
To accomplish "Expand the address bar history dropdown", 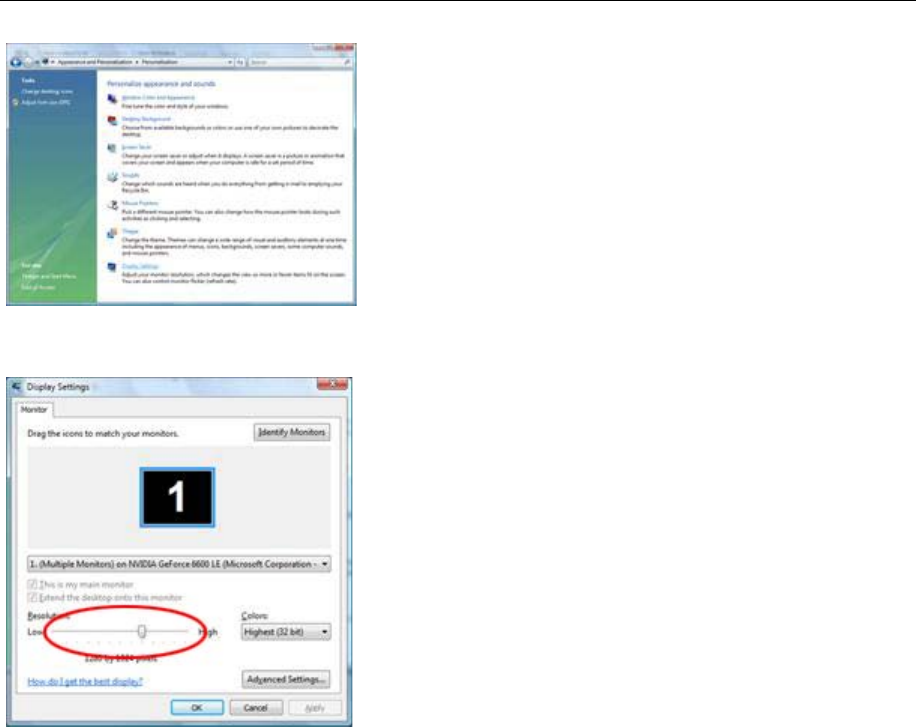I will pos(230,62).
